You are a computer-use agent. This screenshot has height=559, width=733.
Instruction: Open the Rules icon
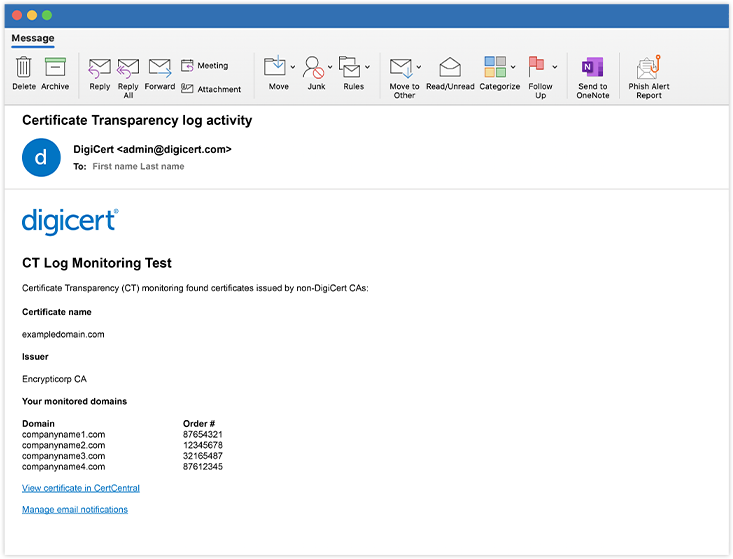coord(350,67)
